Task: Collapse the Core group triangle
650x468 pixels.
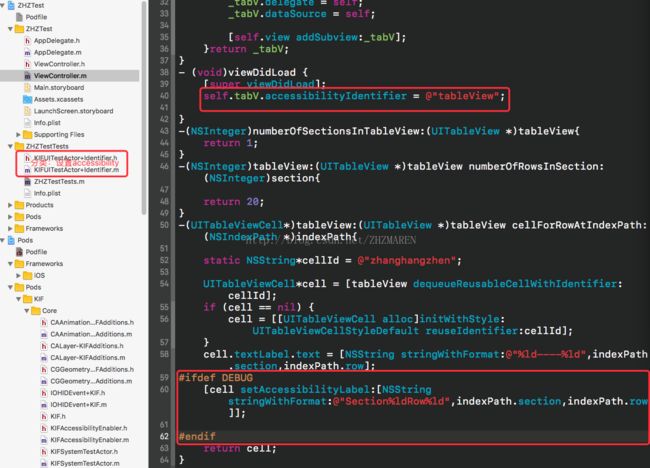Action: pos(27,310)
